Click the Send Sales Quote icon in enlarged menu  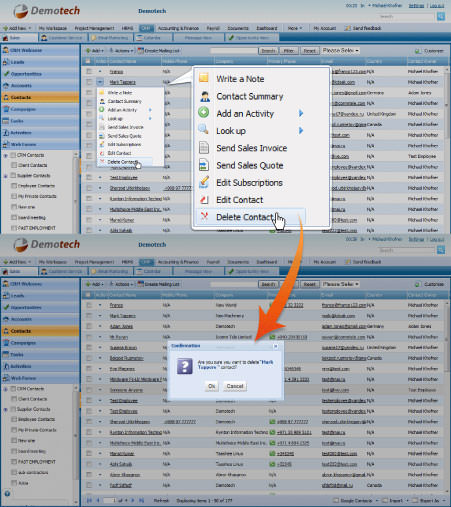click(204, 165)
